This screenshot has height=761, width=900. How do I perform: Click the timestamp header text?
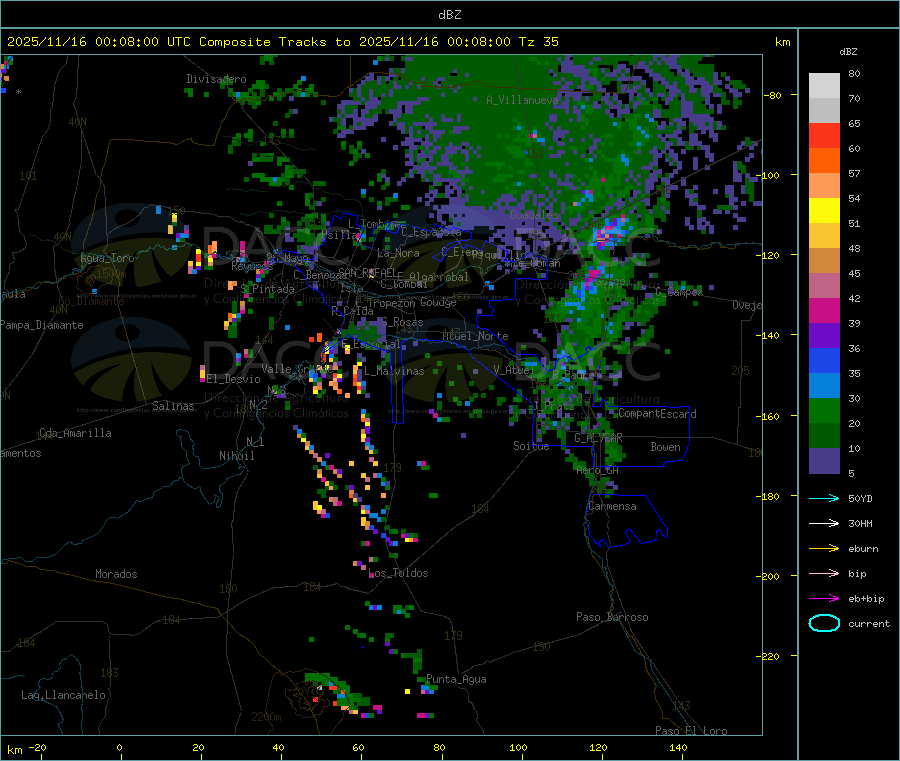tap(282, 42)
